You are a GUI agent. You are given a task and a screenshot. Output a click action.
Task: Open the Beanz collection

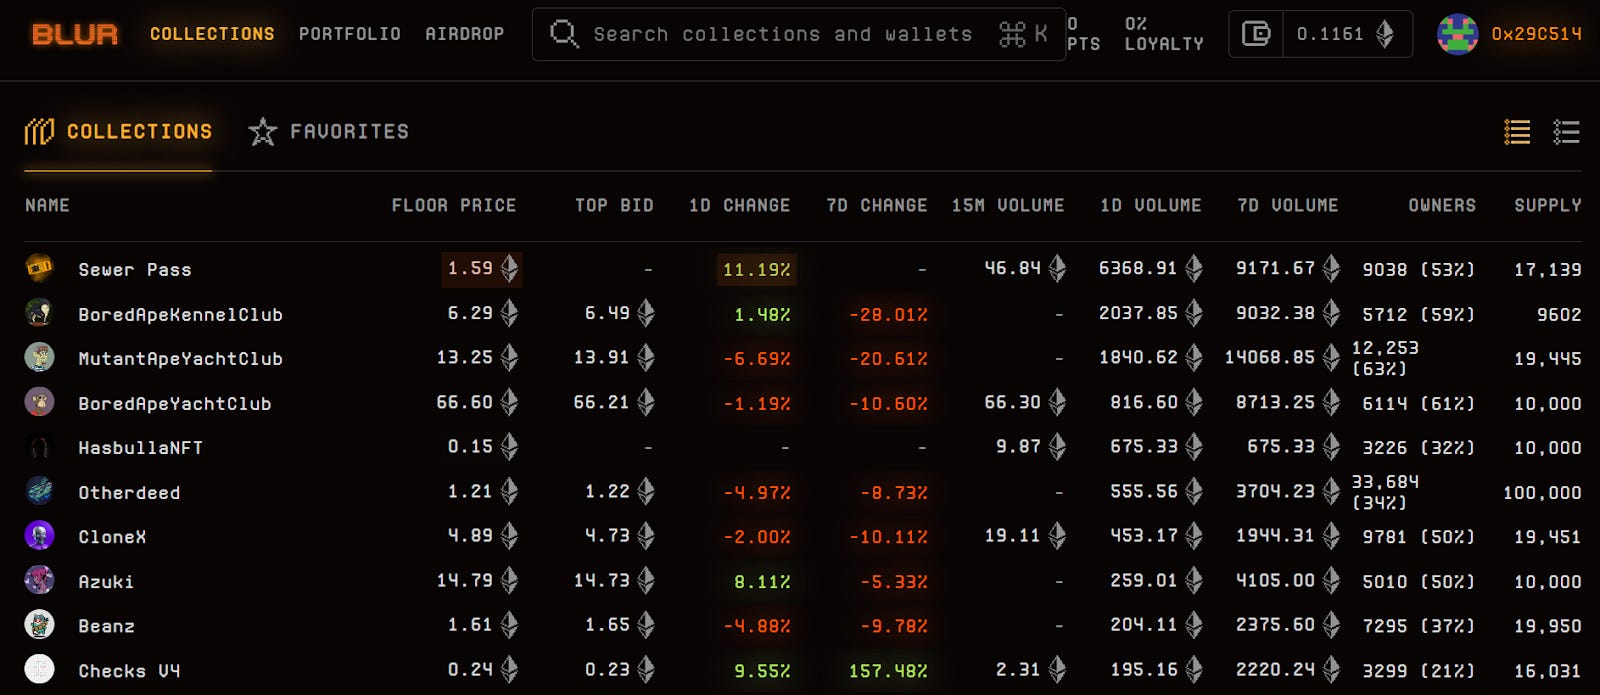pos(106,626)
